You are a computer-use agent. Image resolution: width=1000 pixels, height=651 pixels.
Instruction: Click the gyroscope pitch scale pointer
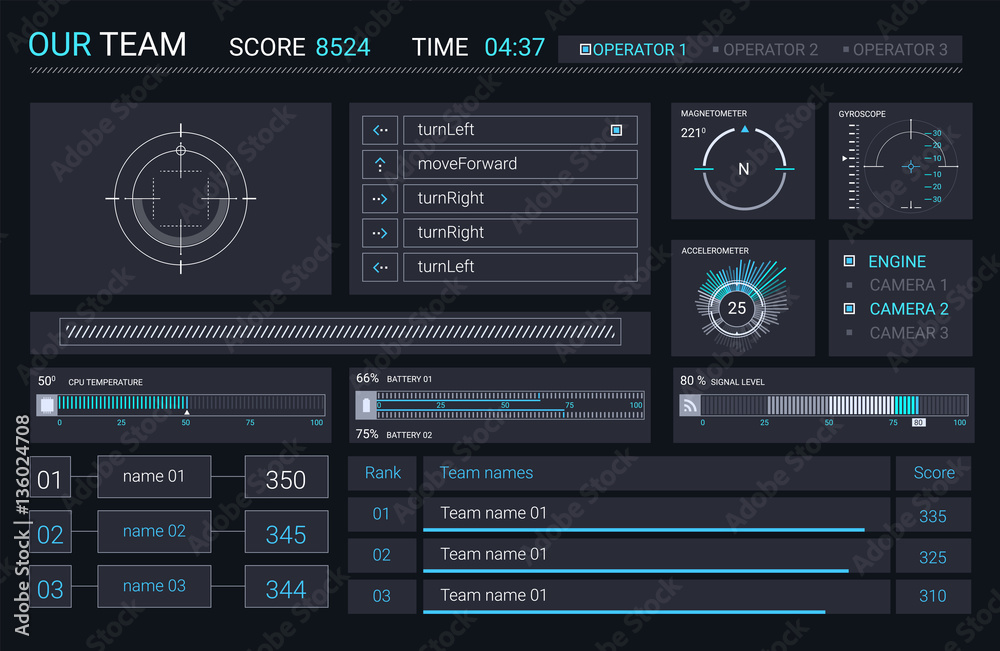844,158
